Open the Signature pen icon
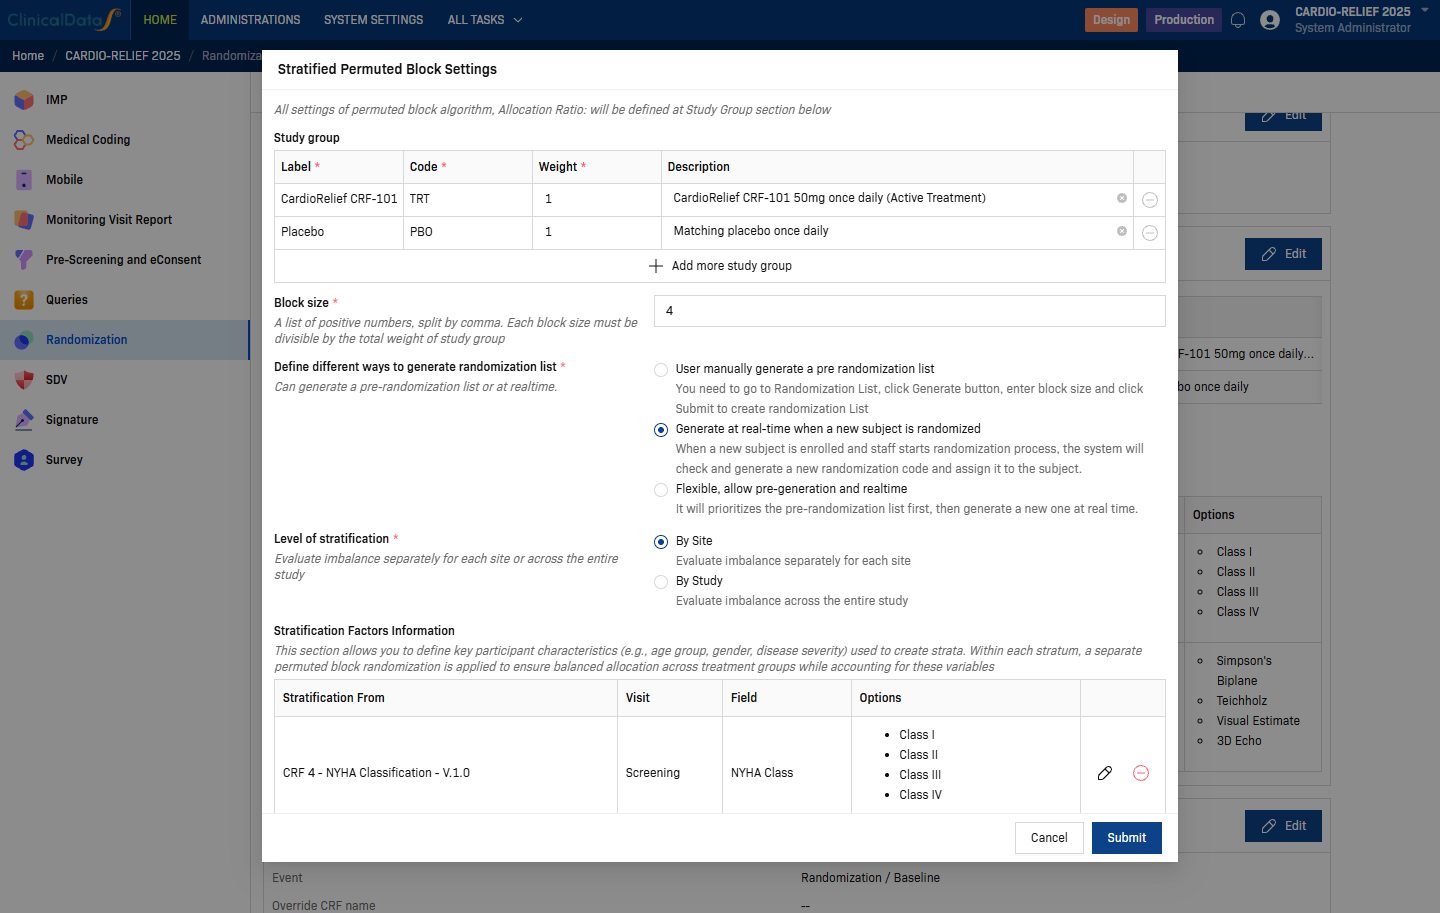This screenshot has height=913, width=1440. (24, 420)
